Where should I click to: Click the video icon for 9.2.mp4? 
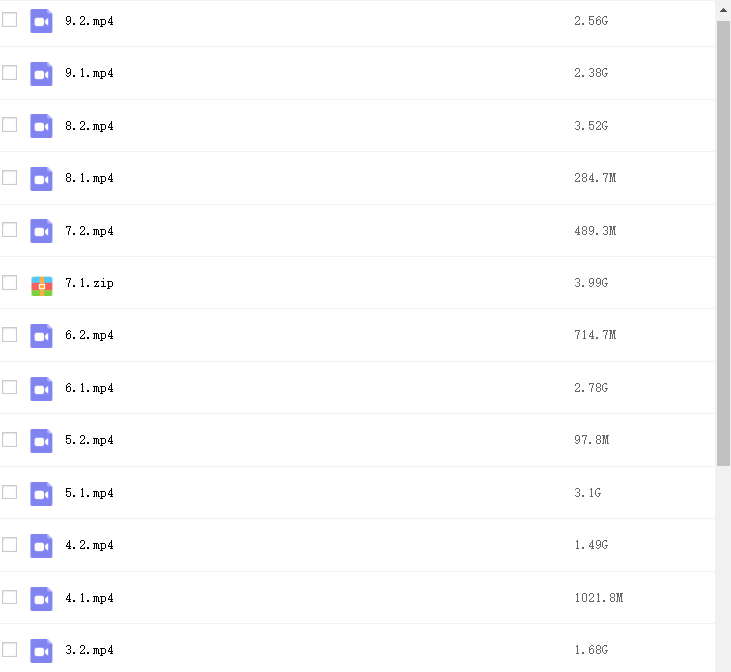pos(41,21)
